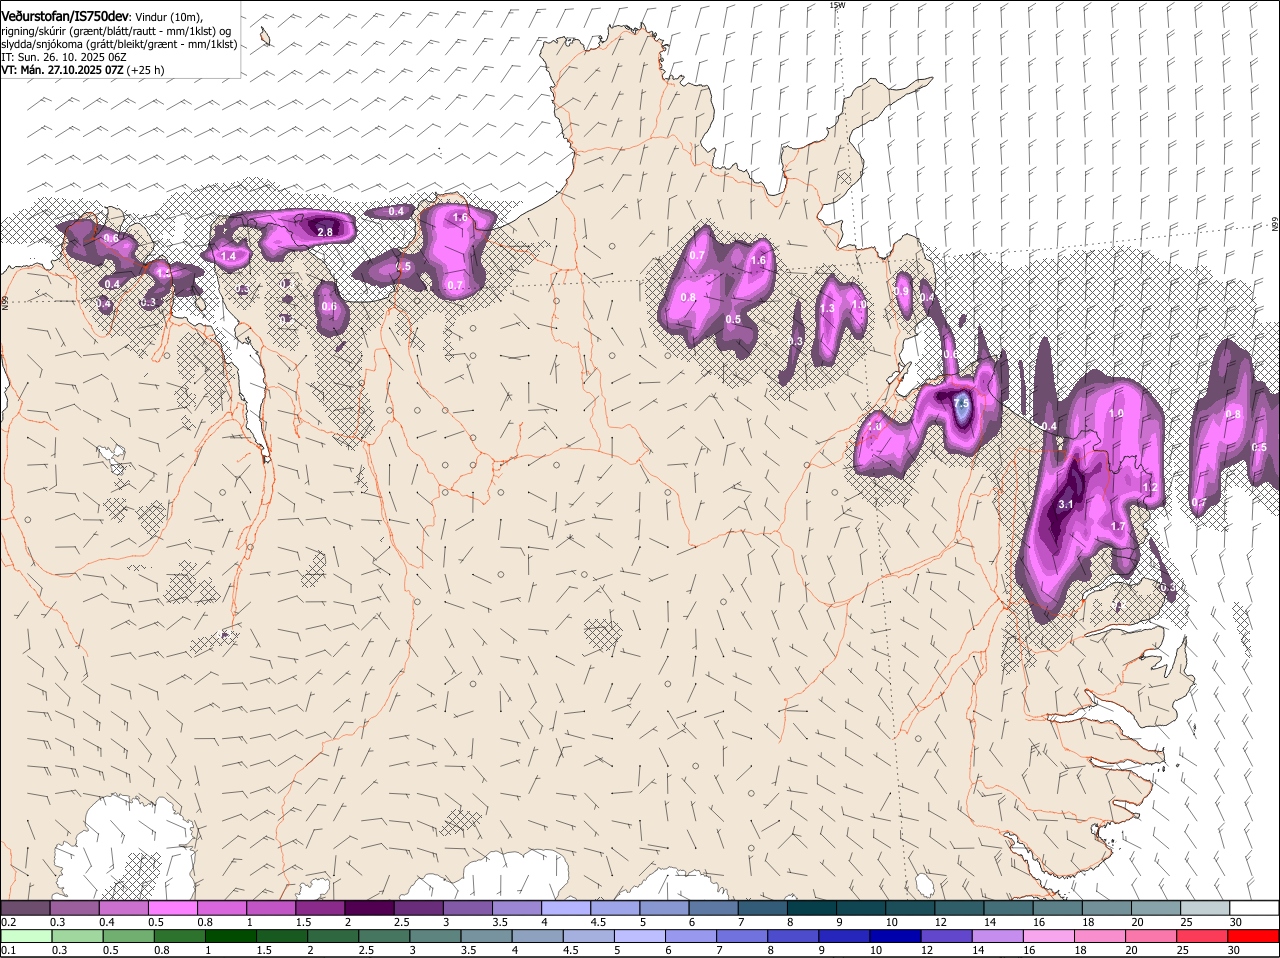Pick lower legend dark green swatch between 1 and 1.5
The image size is (1280, 958).
coord(228,936)
